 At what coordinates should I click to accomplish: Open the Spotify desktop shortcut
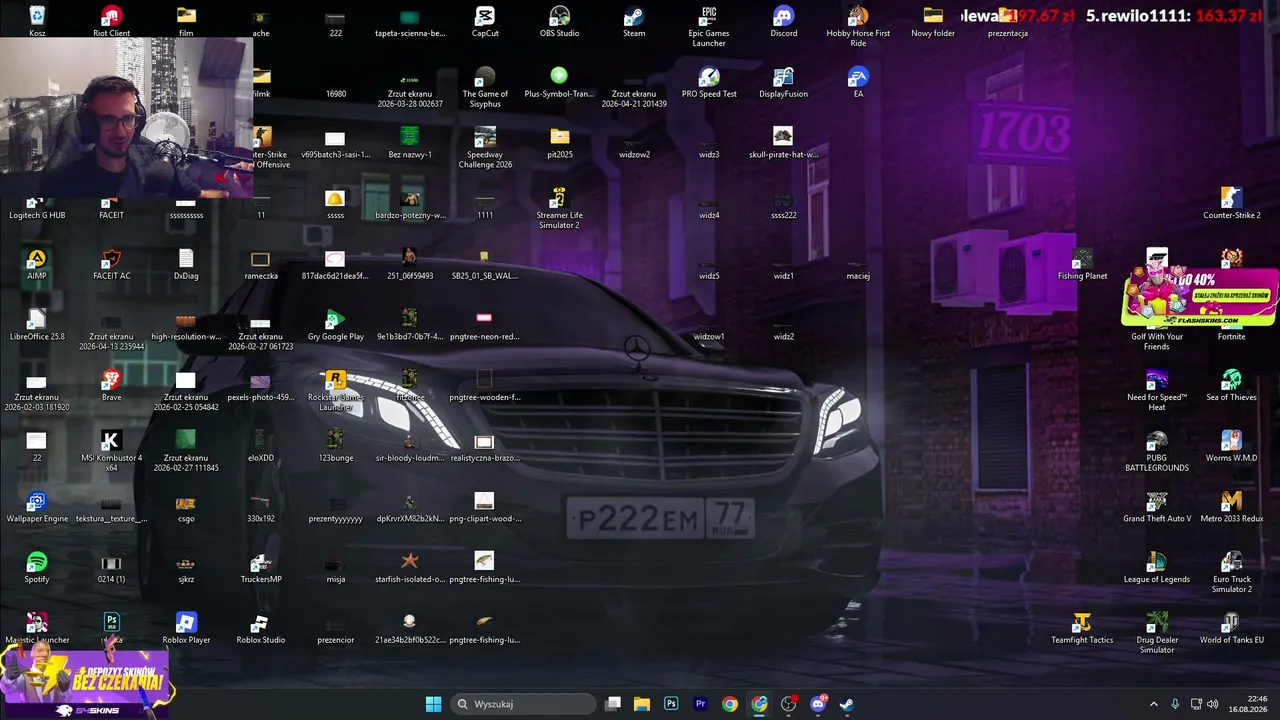[37, 567]
